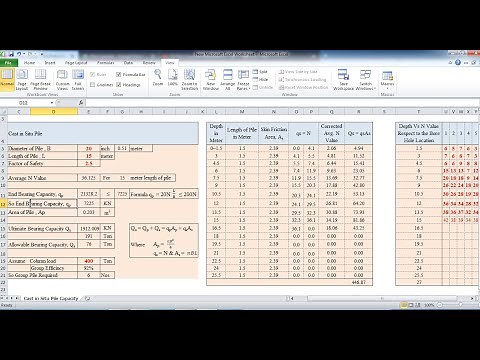Click the insert new worksheet tab icon
Screen dimensions: 480x360
coord(87,298)
